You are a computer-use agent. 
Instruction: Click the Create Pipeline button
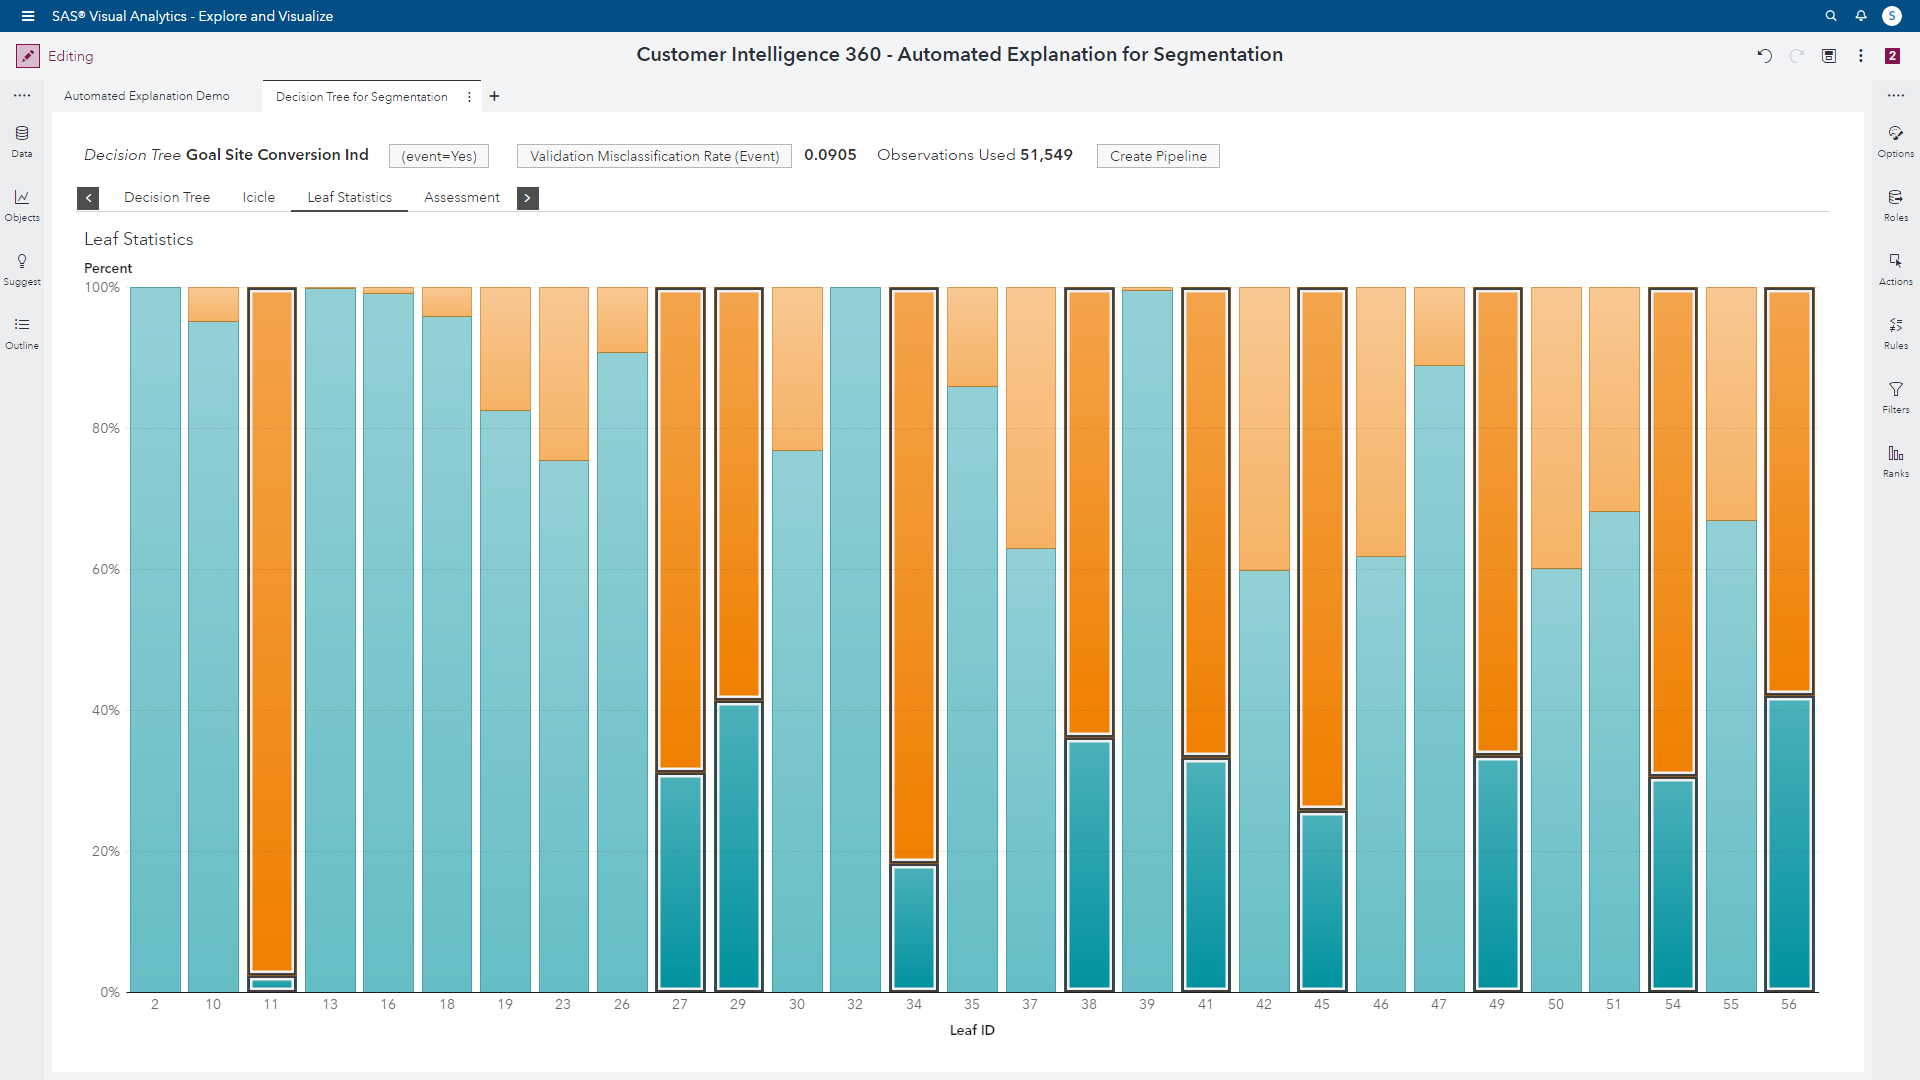tap(1158, 156)
